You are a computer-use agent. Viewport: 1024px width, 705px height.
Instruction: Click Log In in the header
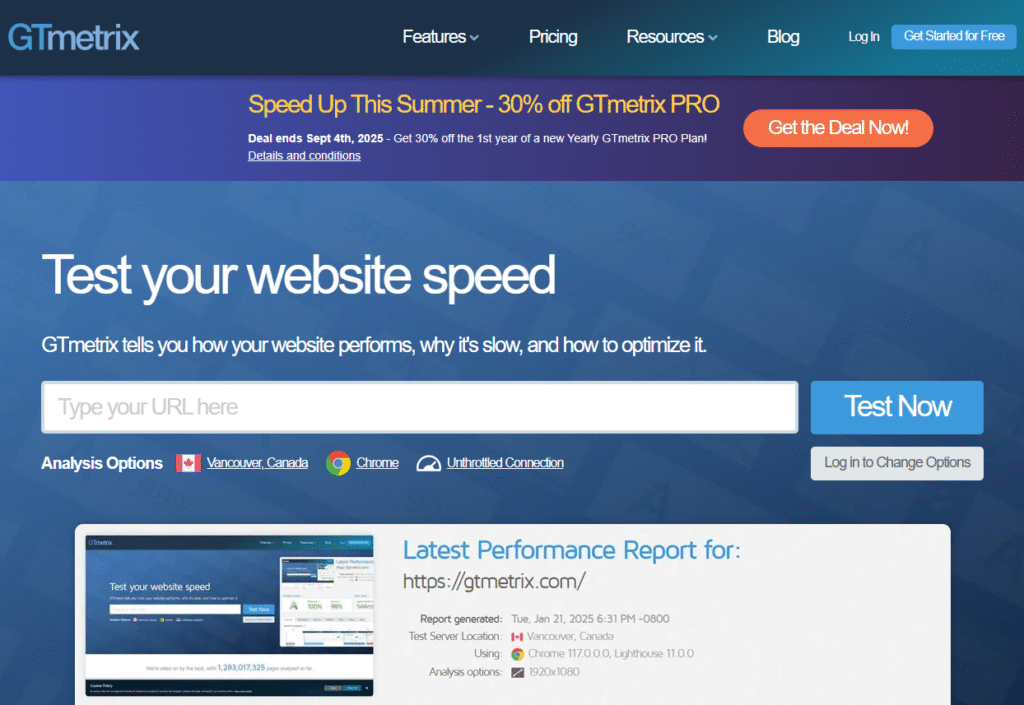863,37
